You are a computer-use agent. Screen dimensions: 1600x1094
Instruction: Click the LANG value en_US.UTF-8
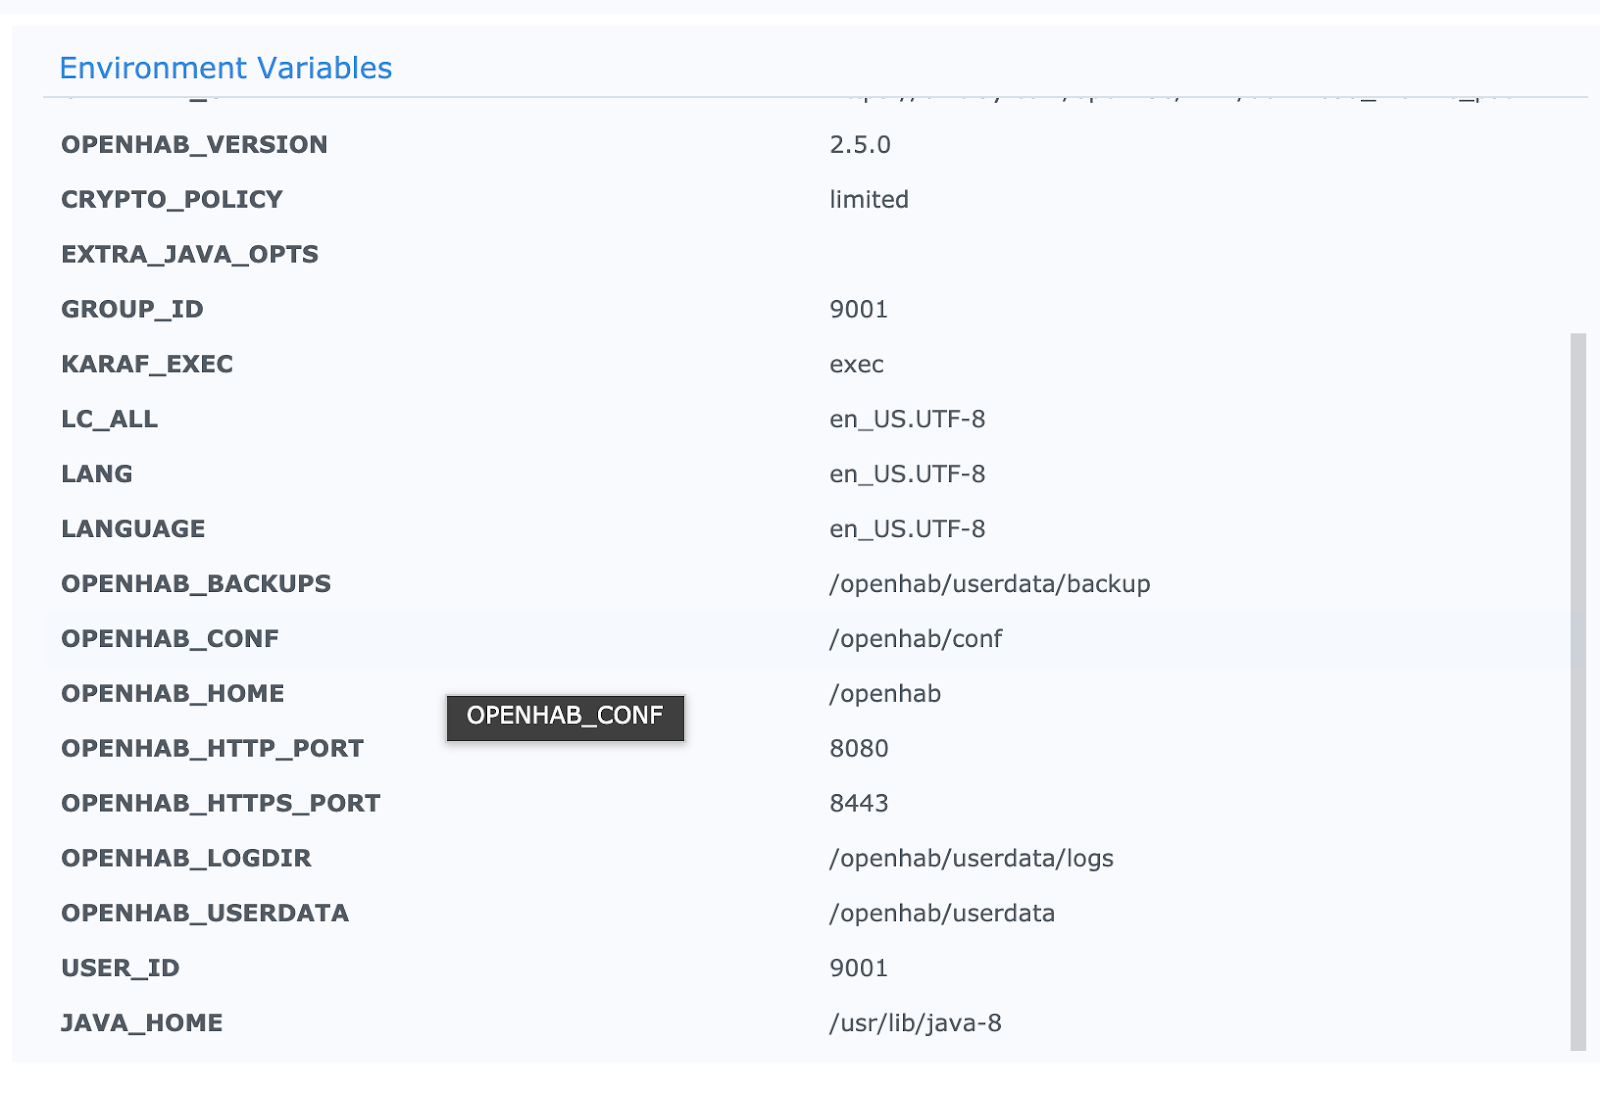coord(907,475)
